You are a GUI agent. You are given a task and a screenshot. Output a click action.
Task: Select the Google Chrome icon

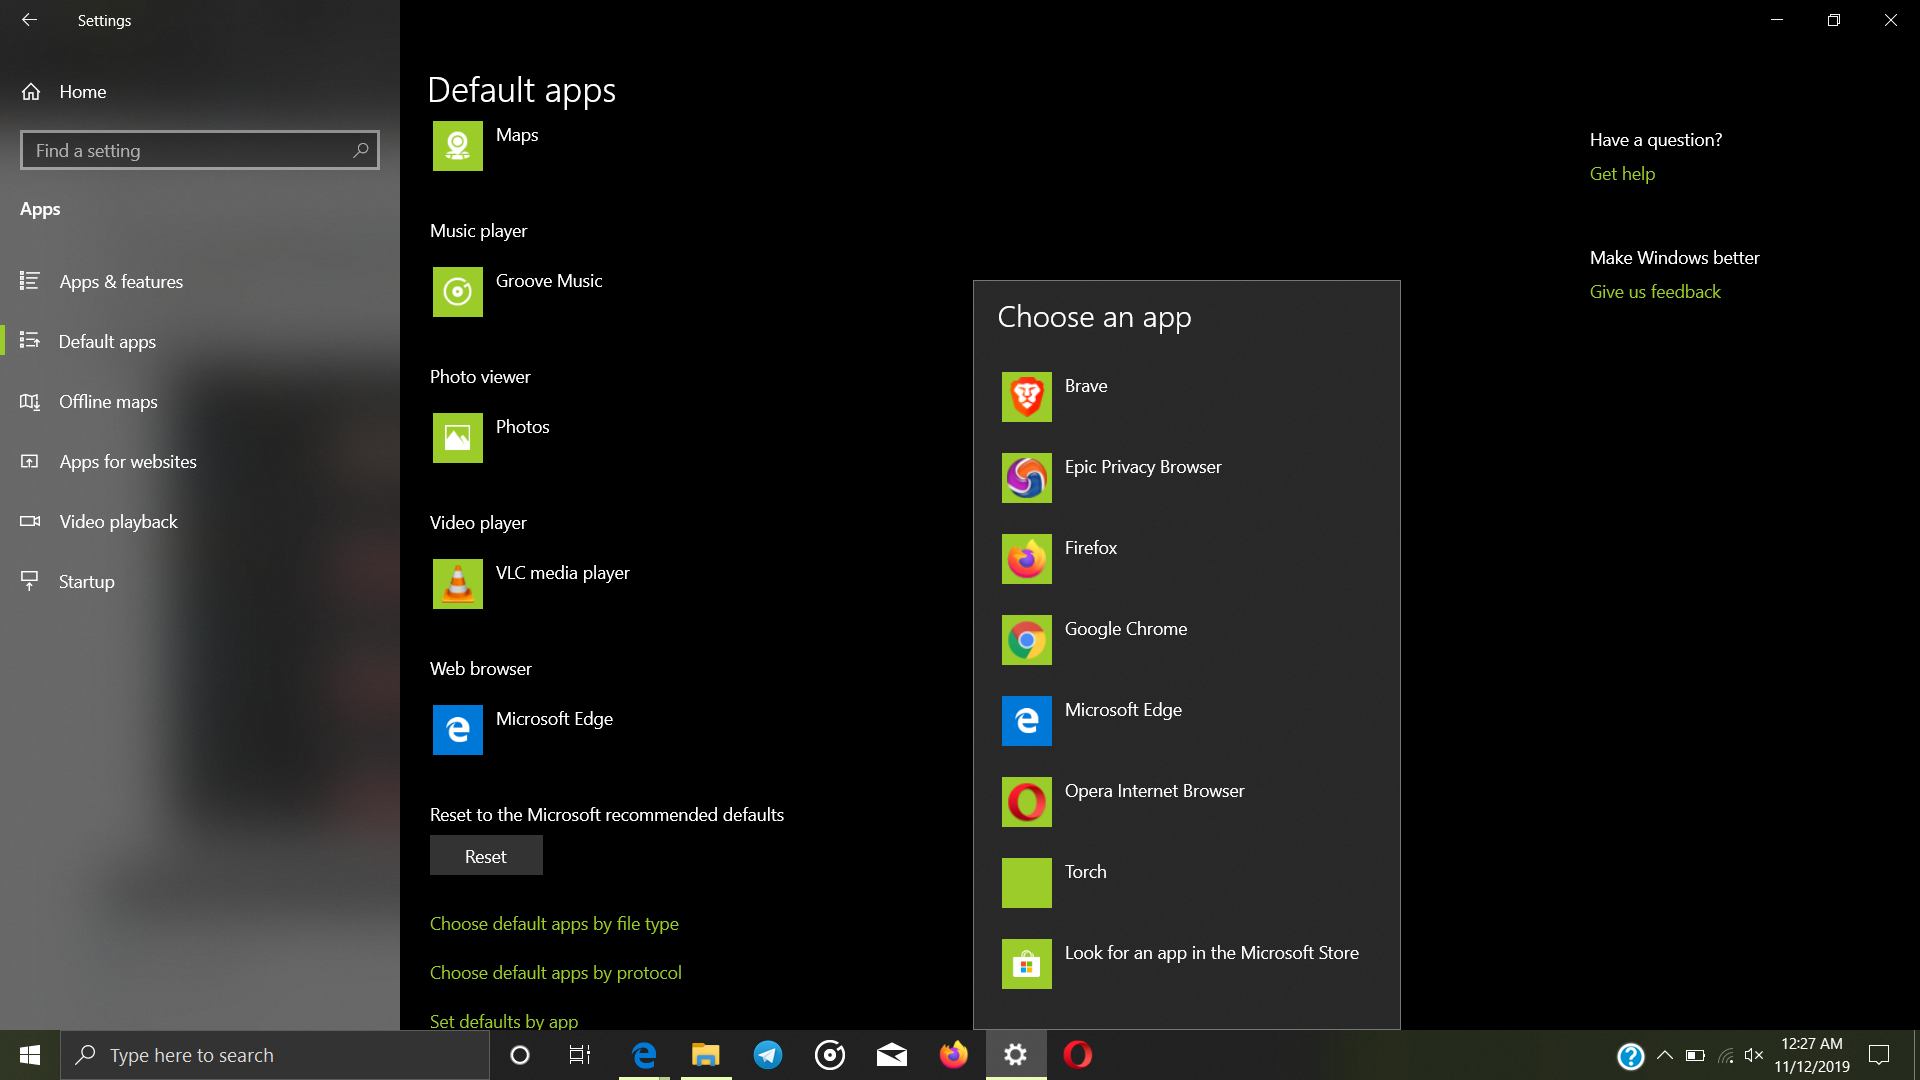pos(1026,640)
